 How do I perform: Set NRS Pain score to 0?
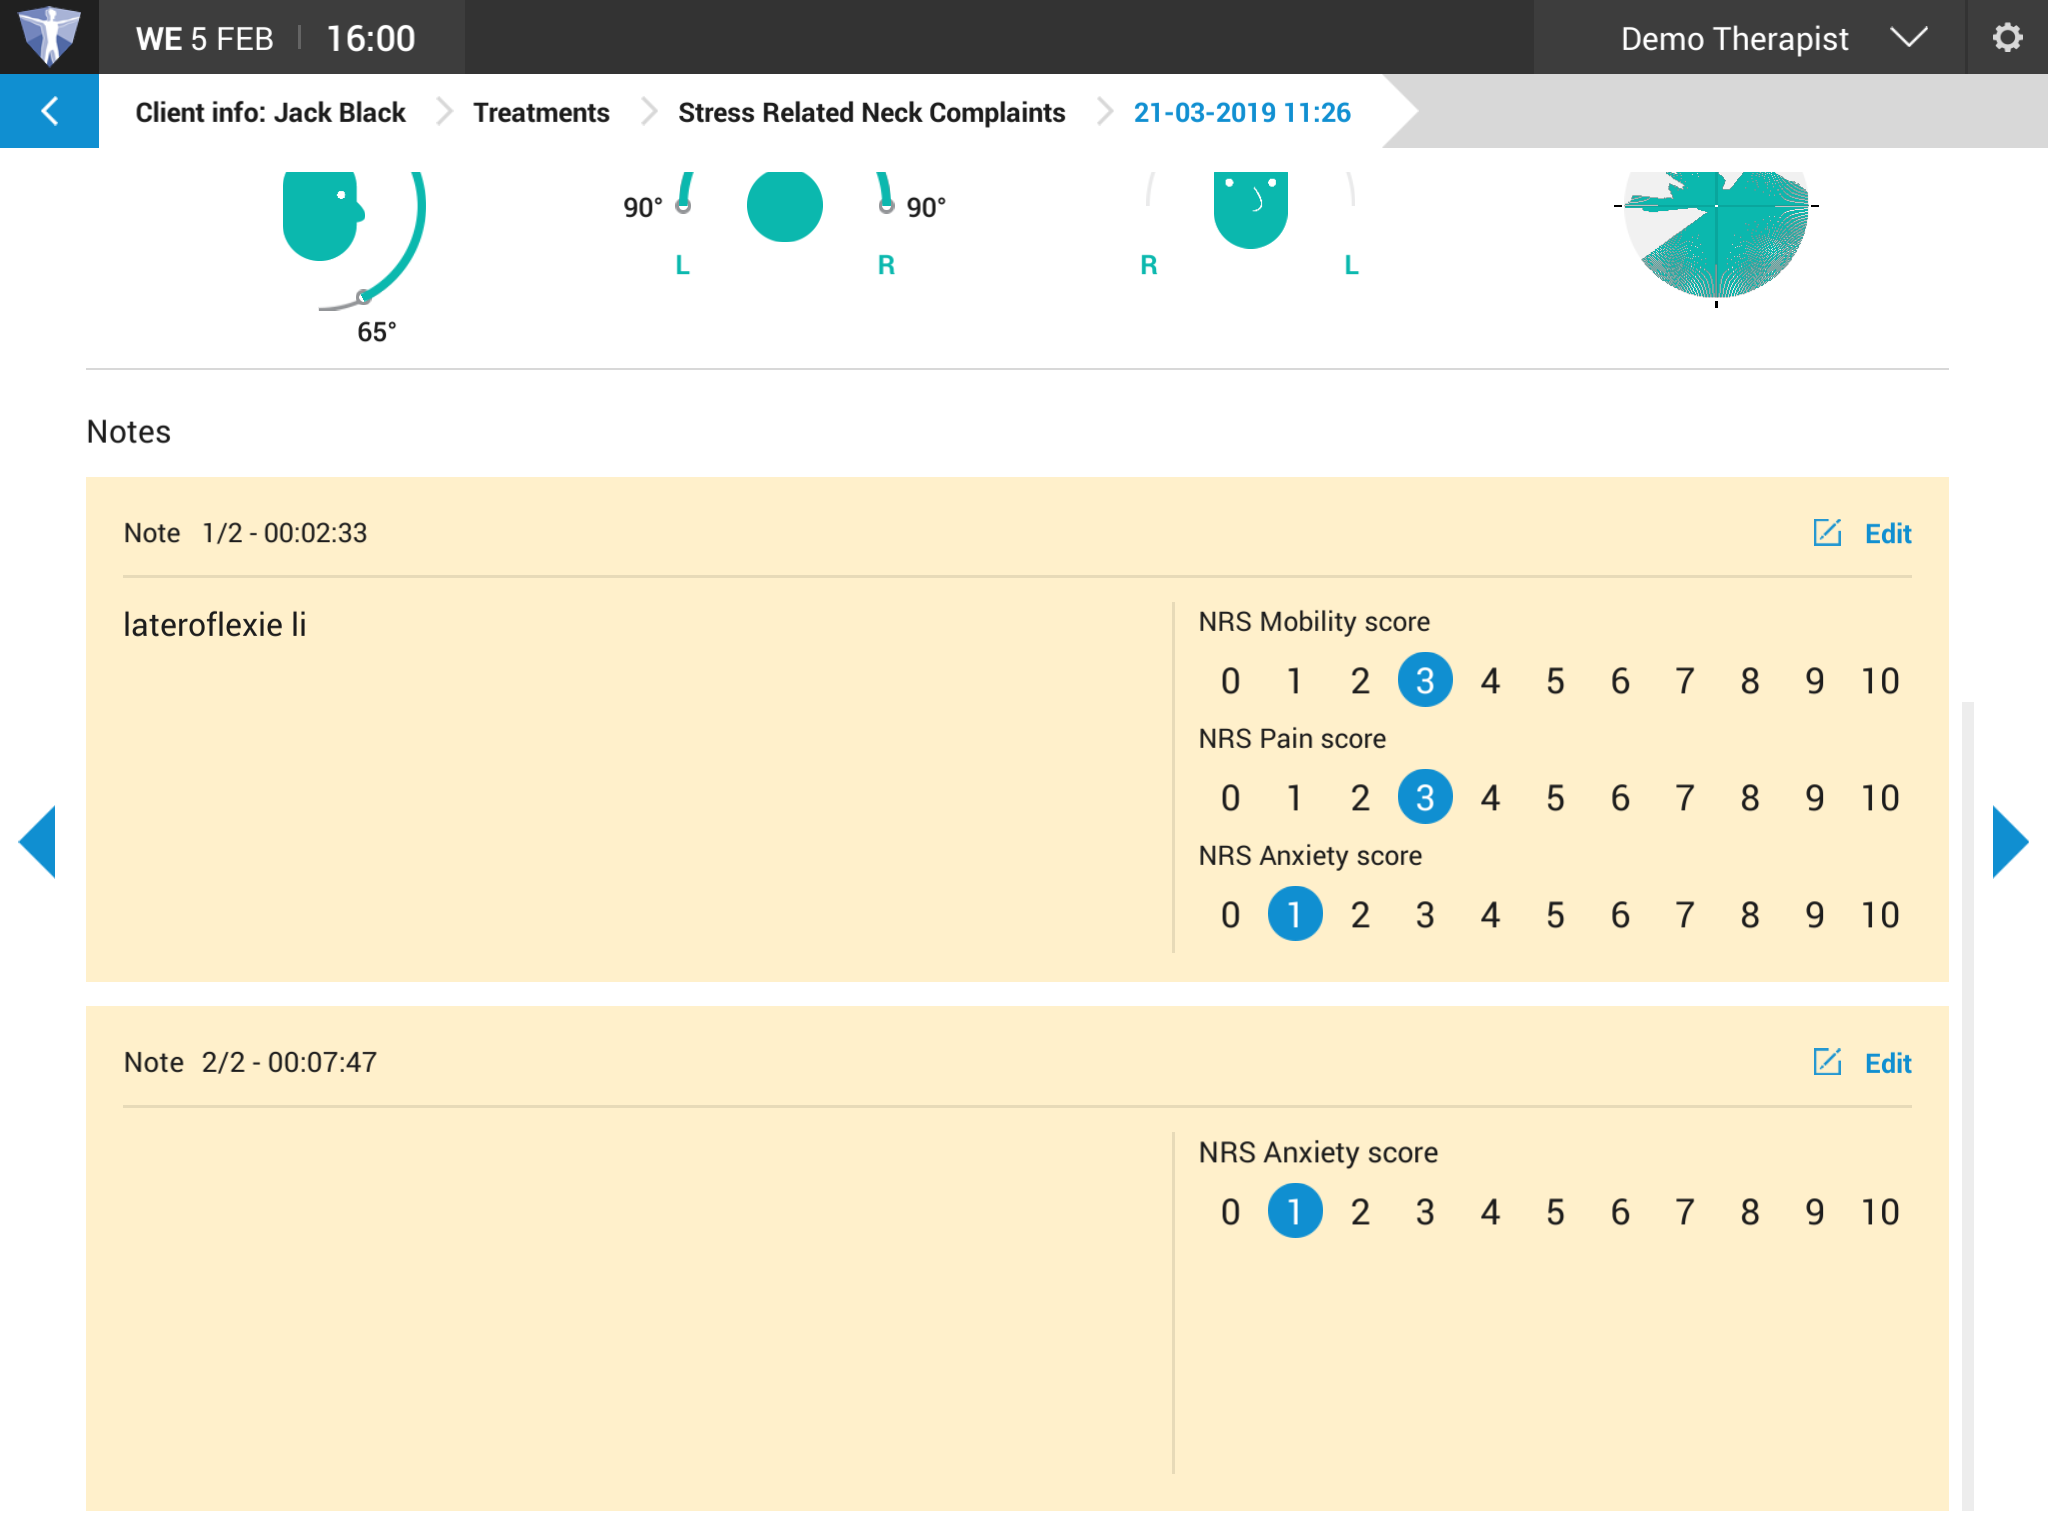tap(1230, 798)
